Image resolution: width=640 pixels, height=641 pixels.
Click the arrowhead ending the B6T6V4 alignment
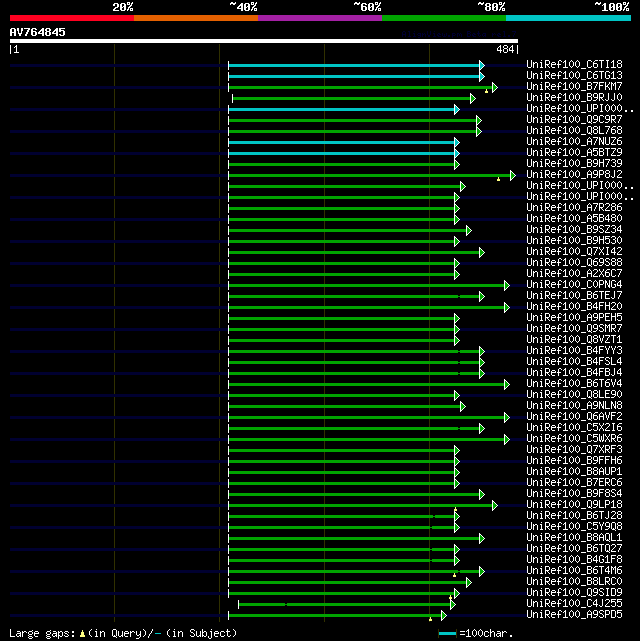[507, 384]
